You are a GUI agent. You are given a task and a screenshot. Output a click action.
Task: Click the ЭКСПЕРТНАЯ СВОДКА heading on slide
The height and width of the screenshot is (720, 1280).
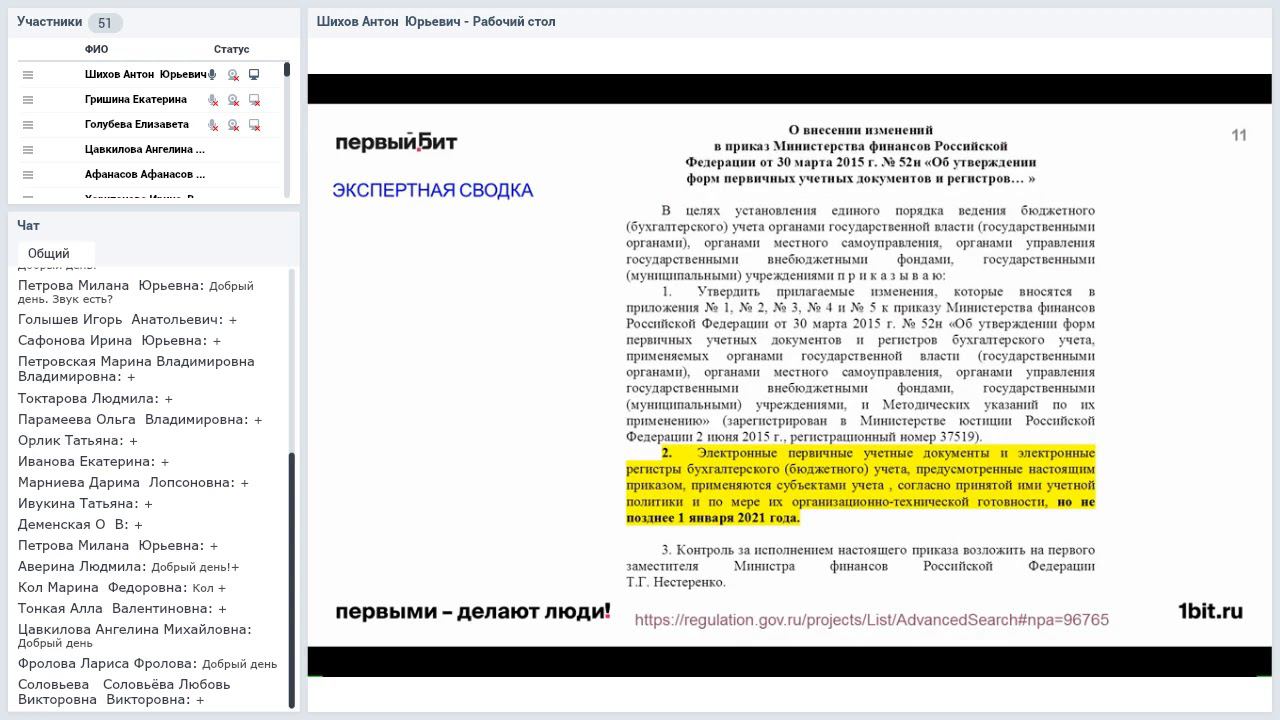point(432,190)
